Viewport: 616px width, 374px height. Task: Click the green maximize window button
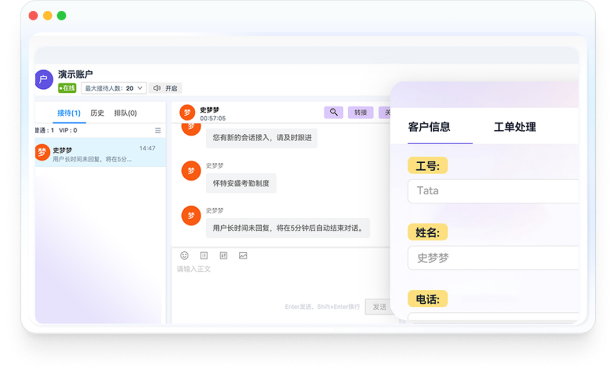coord(62,15)
